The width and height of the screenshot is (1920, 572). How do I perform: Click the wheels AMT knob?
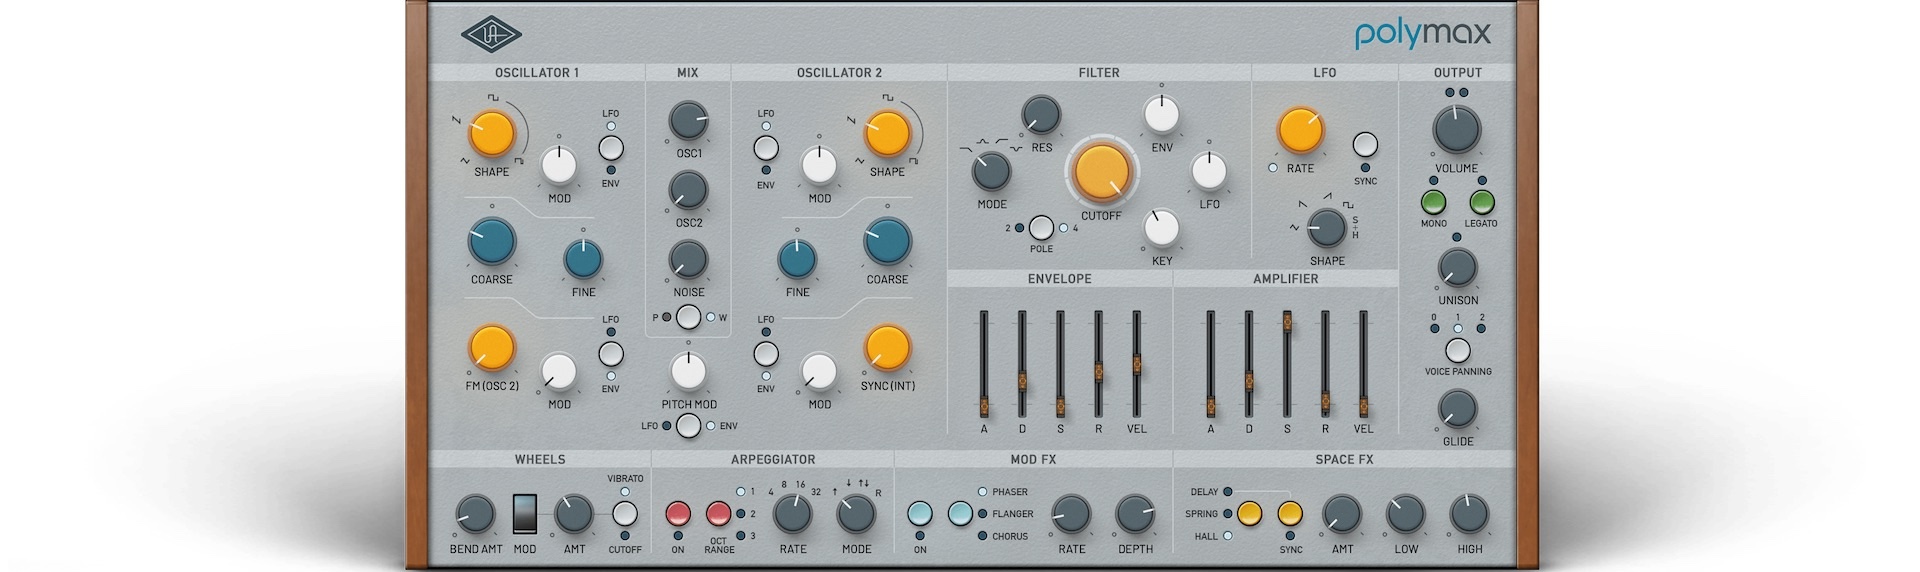pyautogui.click(x=574, y=514)
